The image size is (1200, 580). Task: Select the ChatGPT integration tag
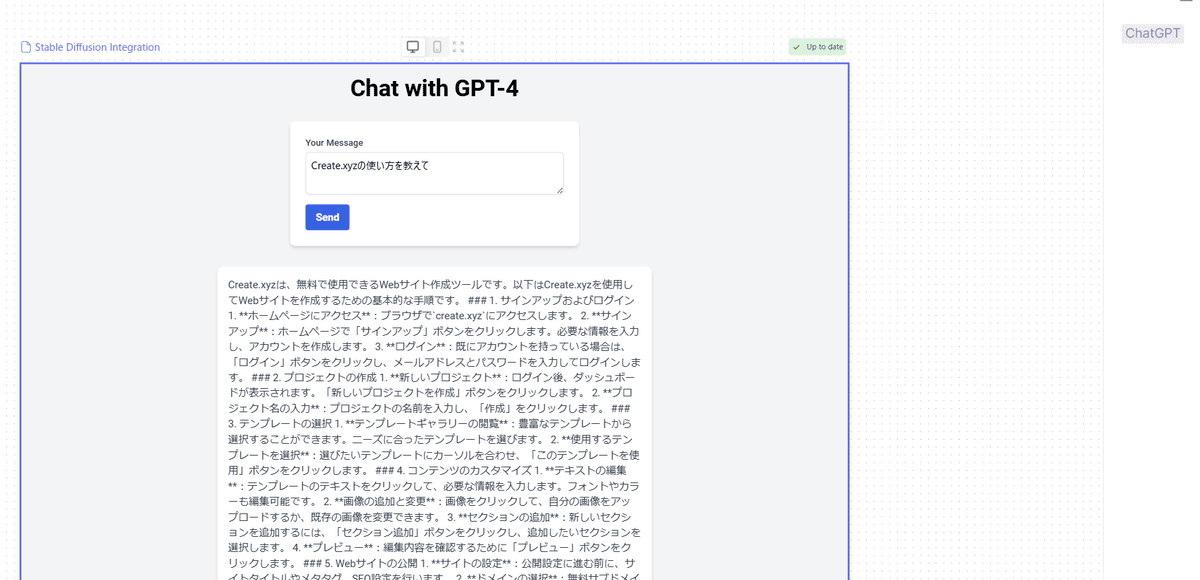point(1152,33)
